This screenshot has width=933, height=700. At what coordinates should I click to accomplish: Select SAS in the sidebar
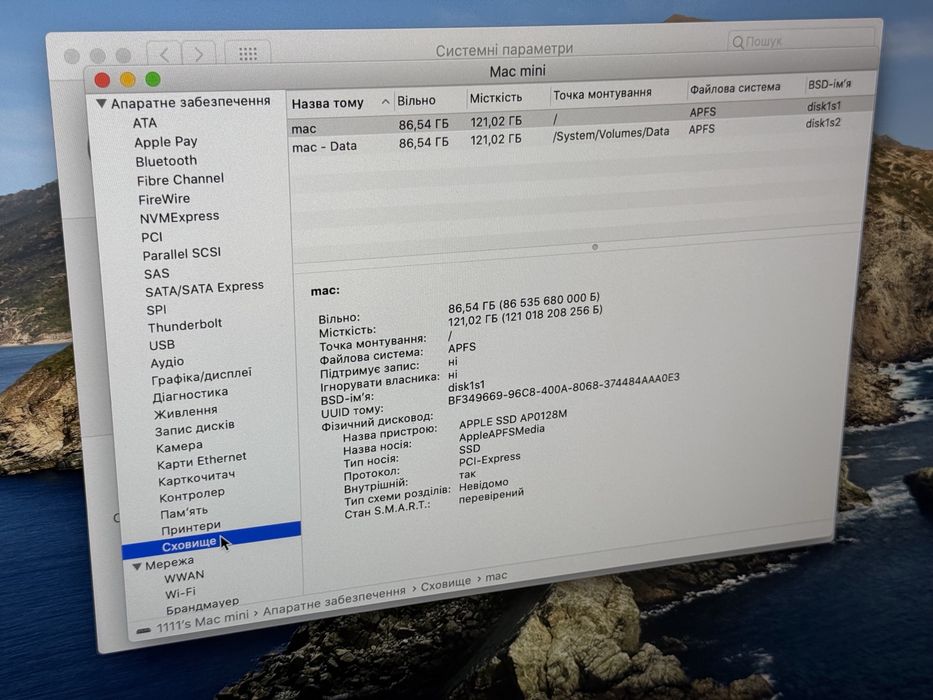156,274
